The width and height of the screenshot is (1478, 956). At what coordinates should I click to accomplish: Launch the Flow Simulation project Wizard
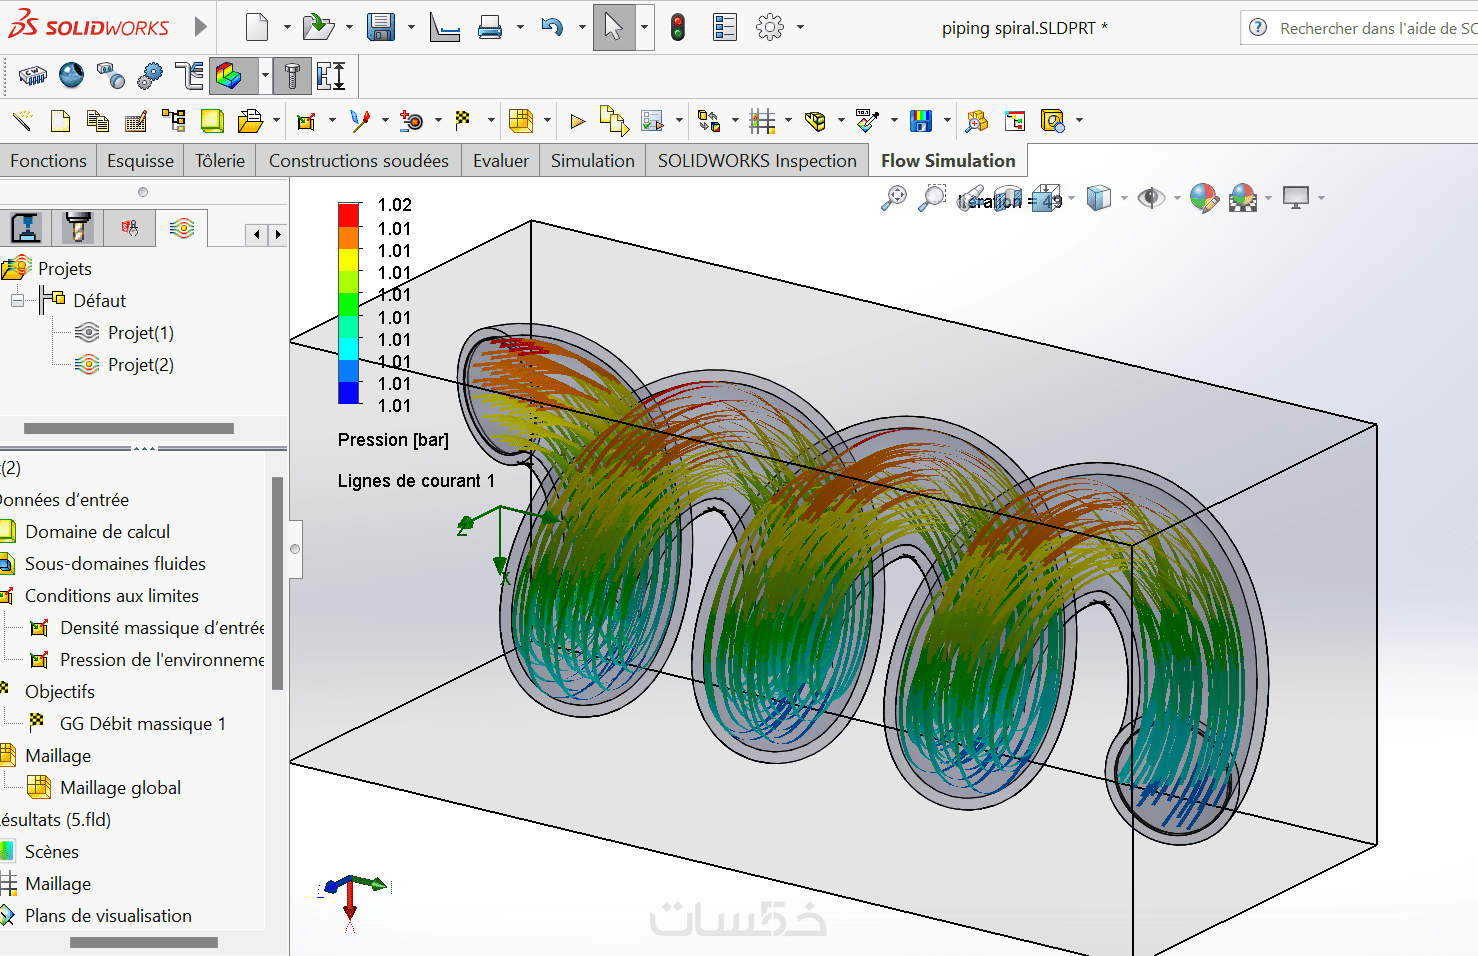pos(22,121)
